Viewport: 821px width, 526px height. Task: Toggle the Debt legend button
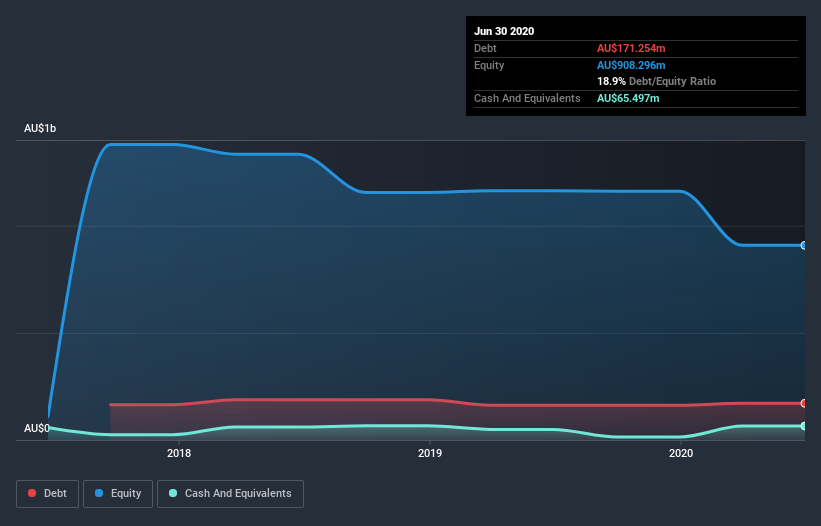48,494
